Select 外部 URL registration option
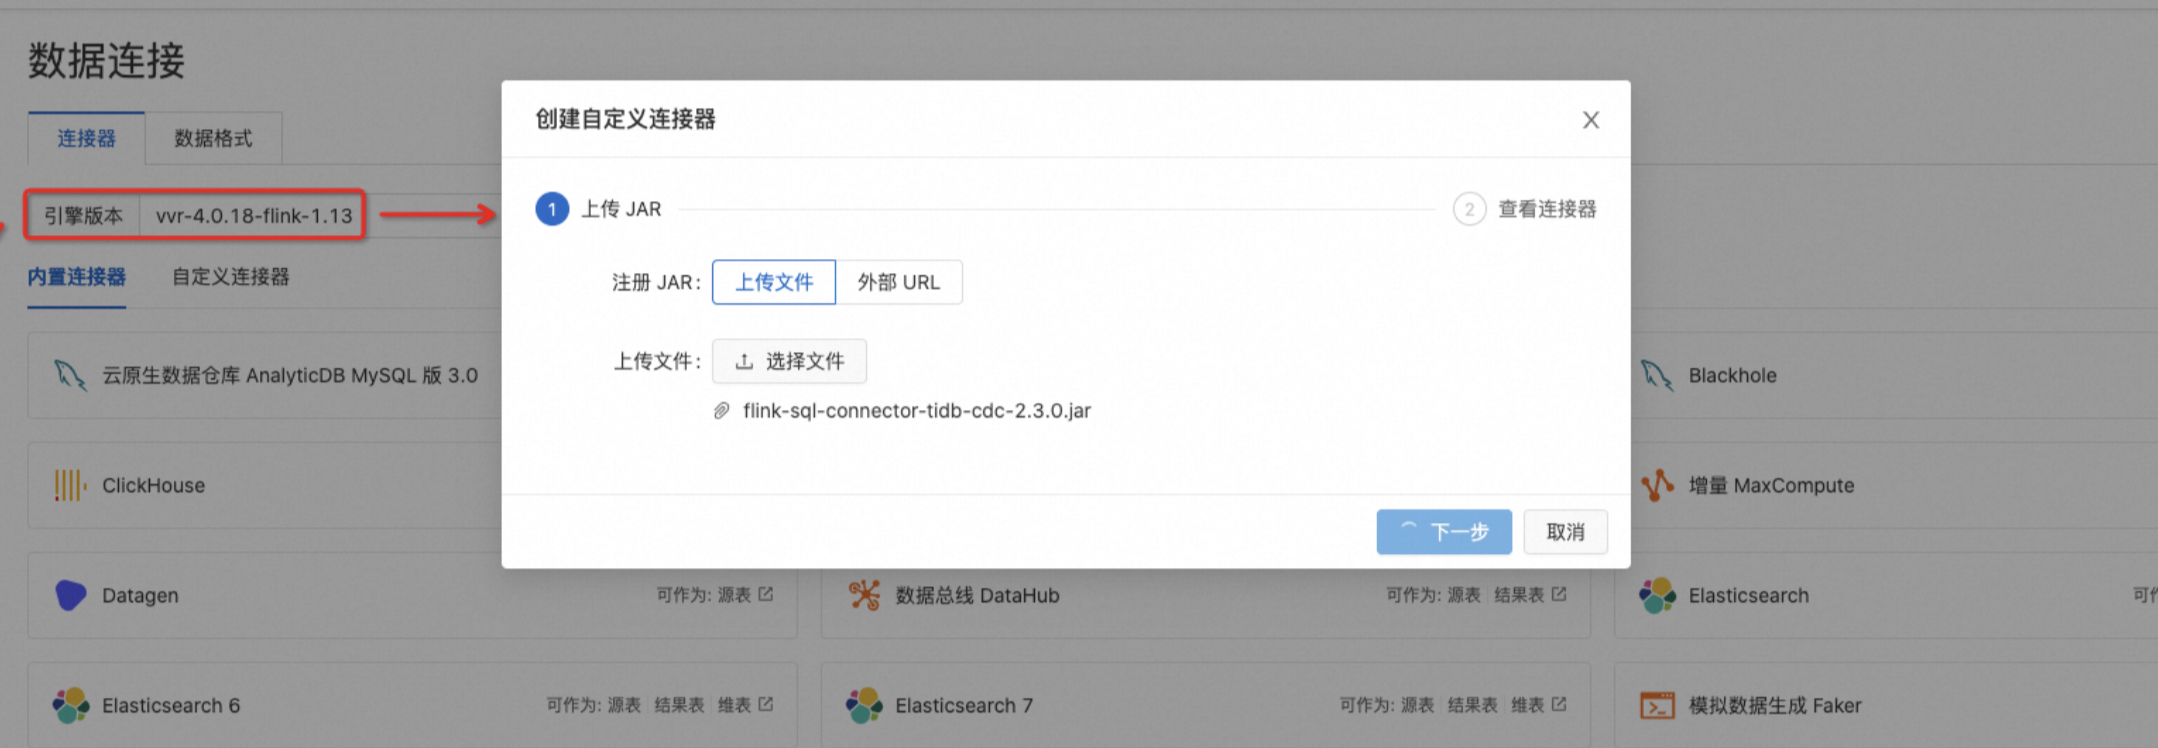 point(899,282)
